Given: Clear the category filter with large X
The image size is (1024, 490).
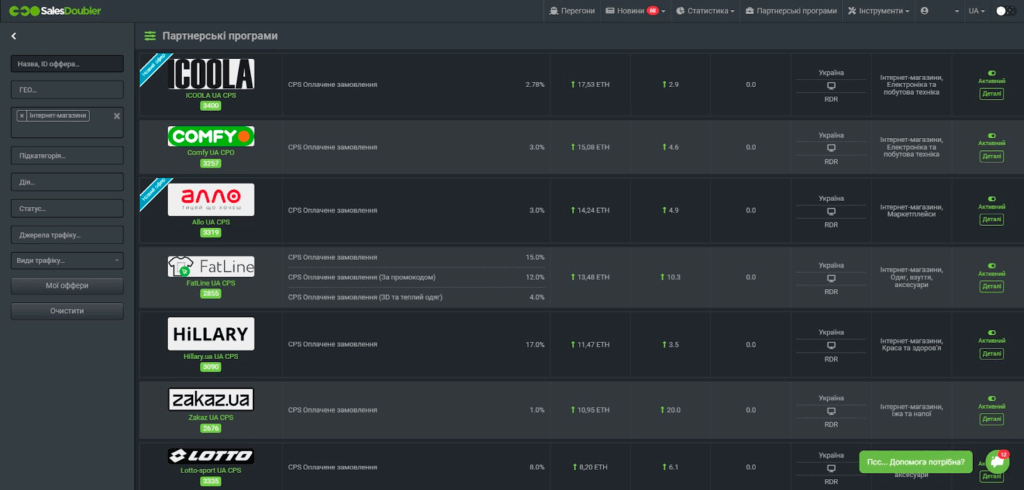Looking at the screenshot, I should tap(116, 116).
